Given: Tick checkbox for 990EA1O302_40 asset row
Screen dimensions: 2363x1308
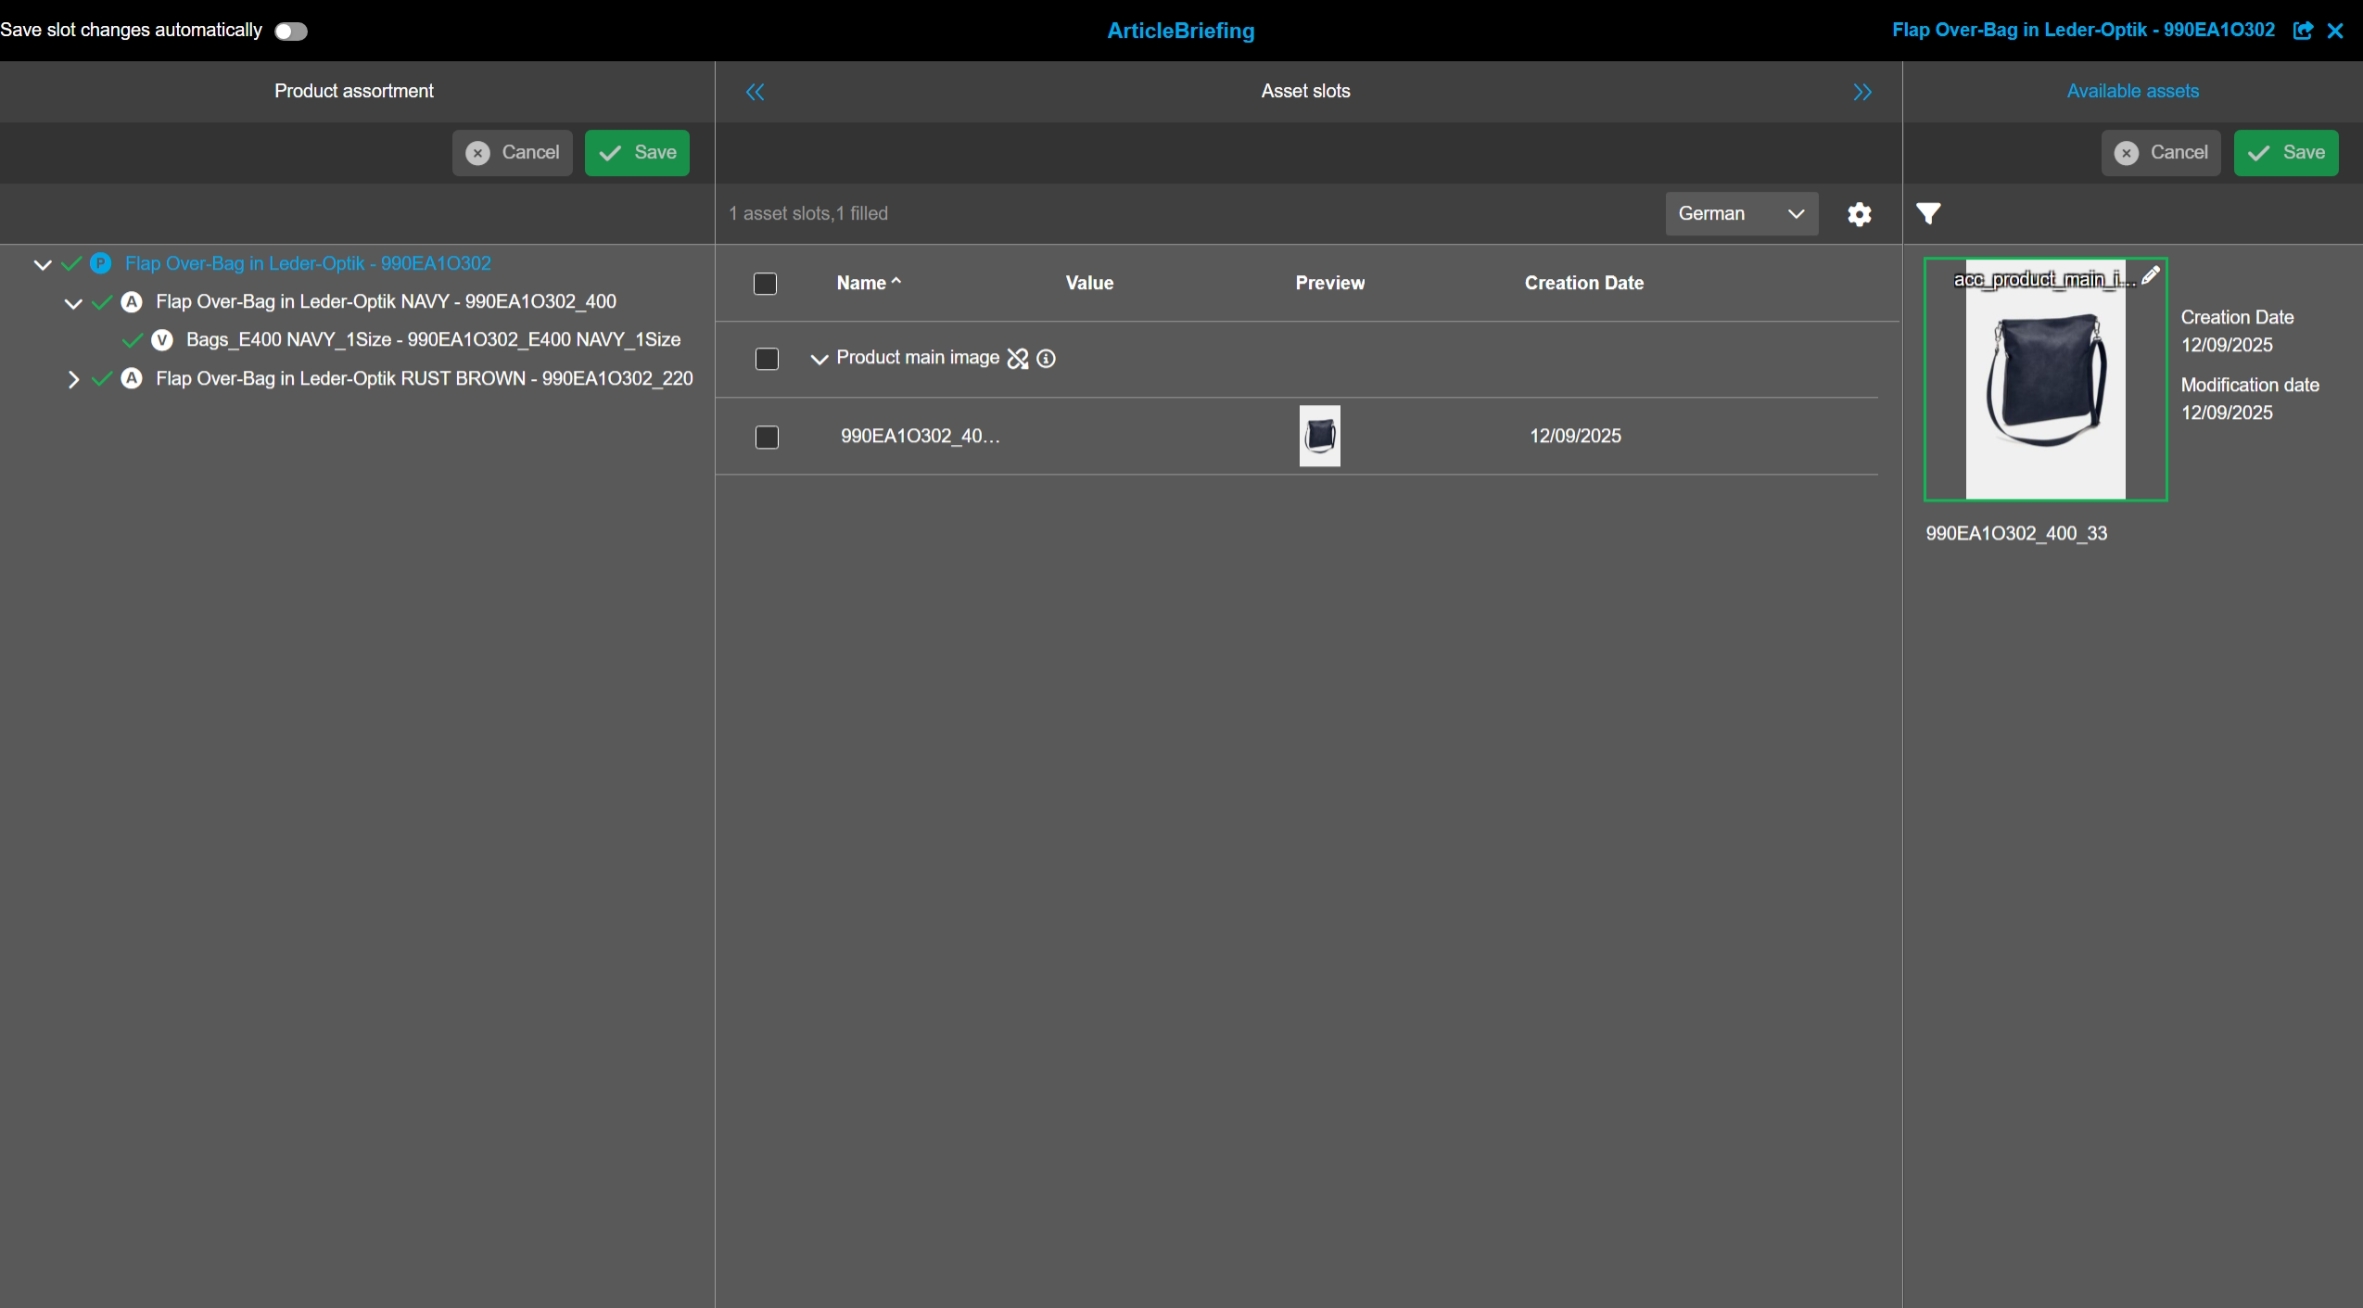Looking at the screenshot, I should tap(767, 437).
